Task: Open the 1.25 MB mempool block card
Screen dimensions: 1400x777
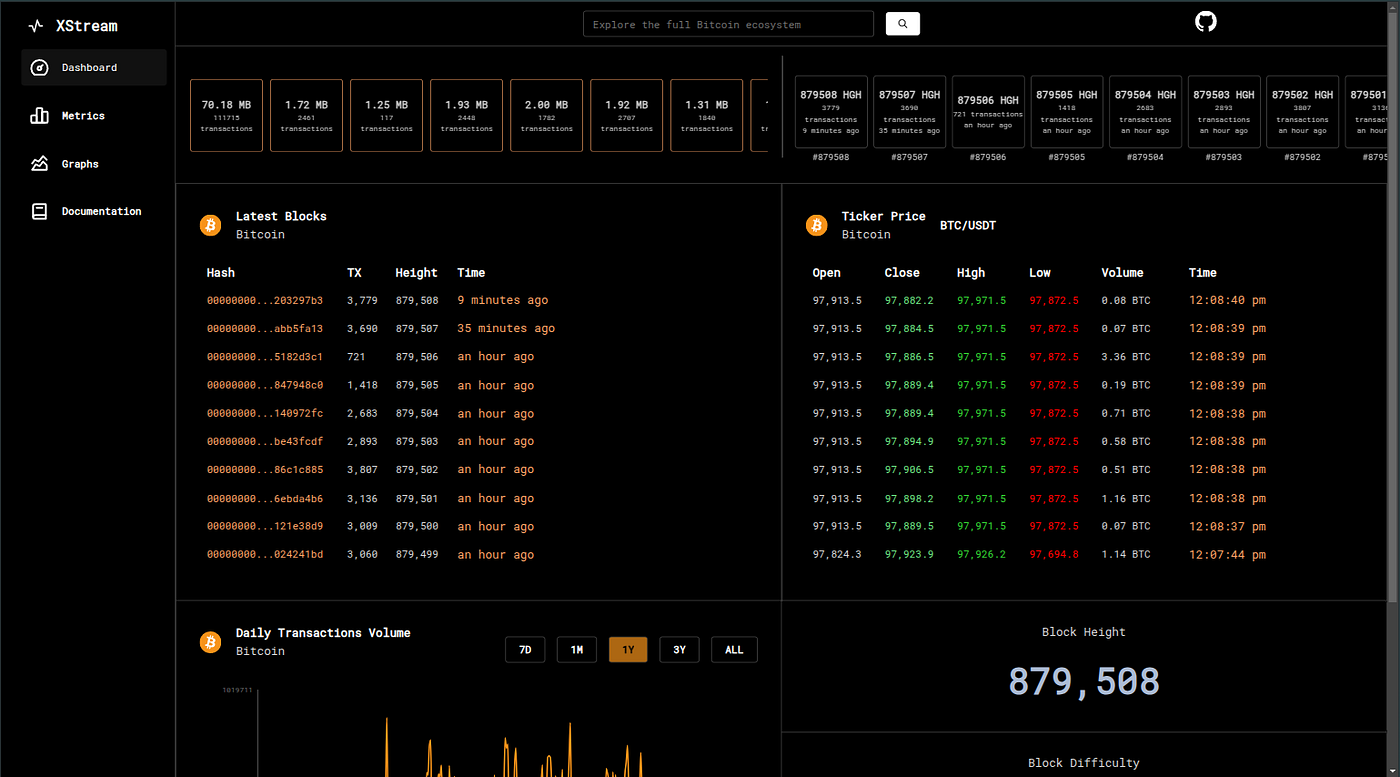Action: pyautogui.click(x=387, y=116)
